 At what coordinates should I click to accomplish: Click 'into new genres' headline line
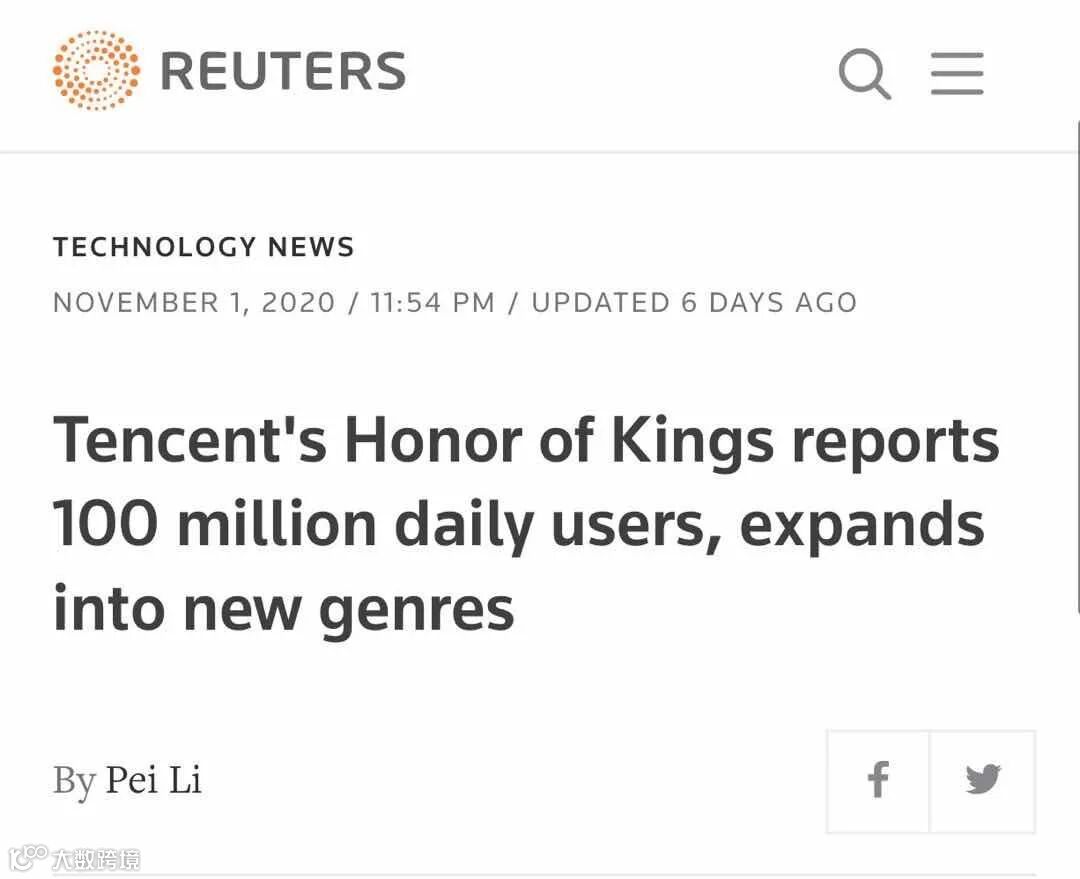point(283,608)
